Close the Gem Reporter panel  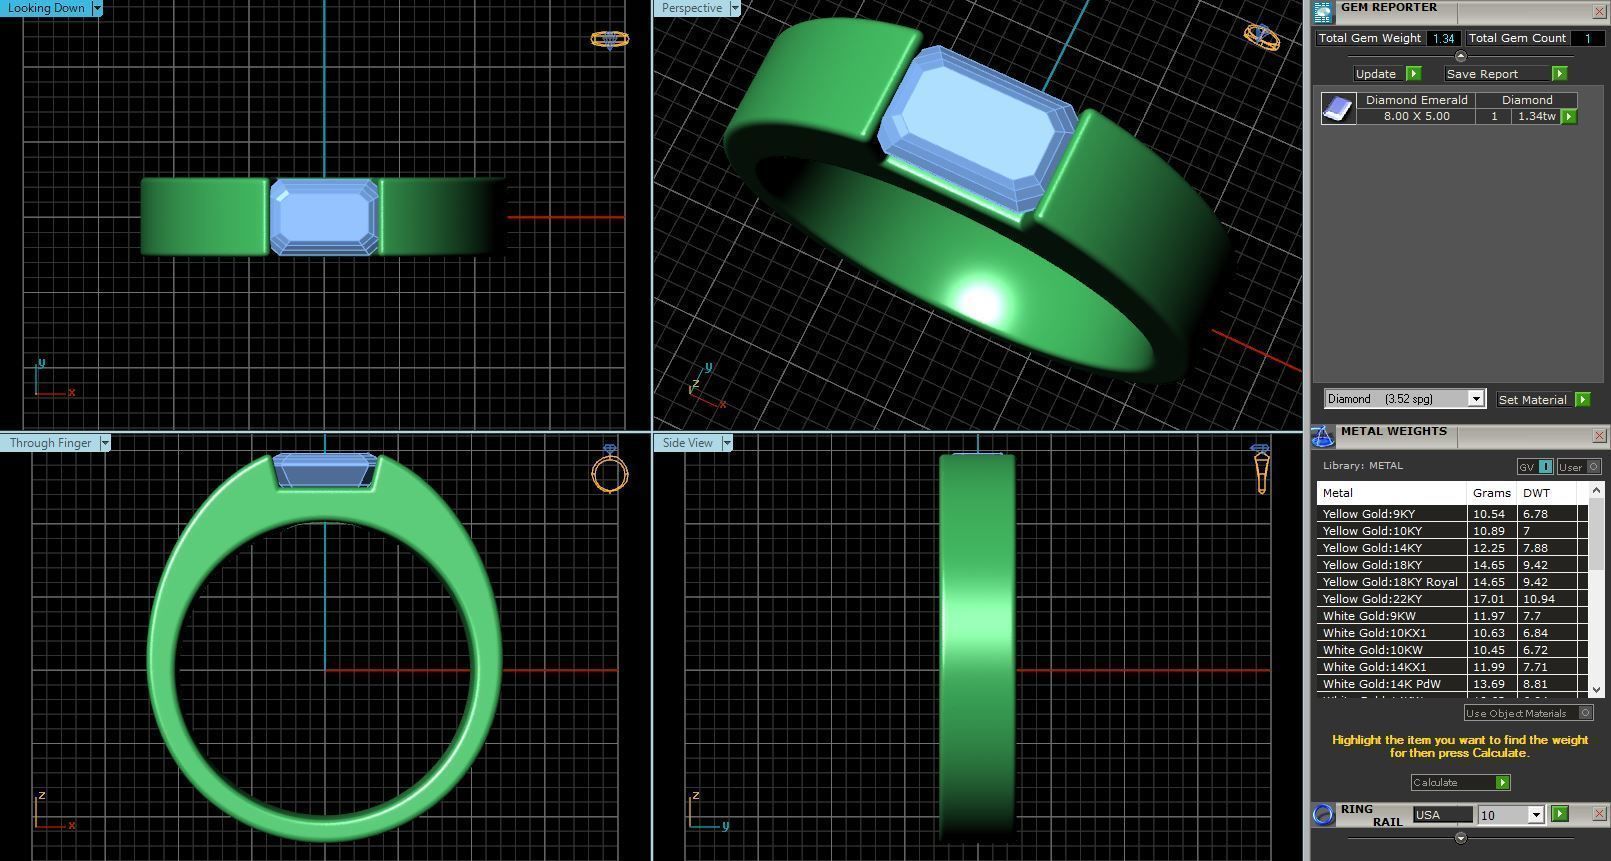click(1599, 12)
